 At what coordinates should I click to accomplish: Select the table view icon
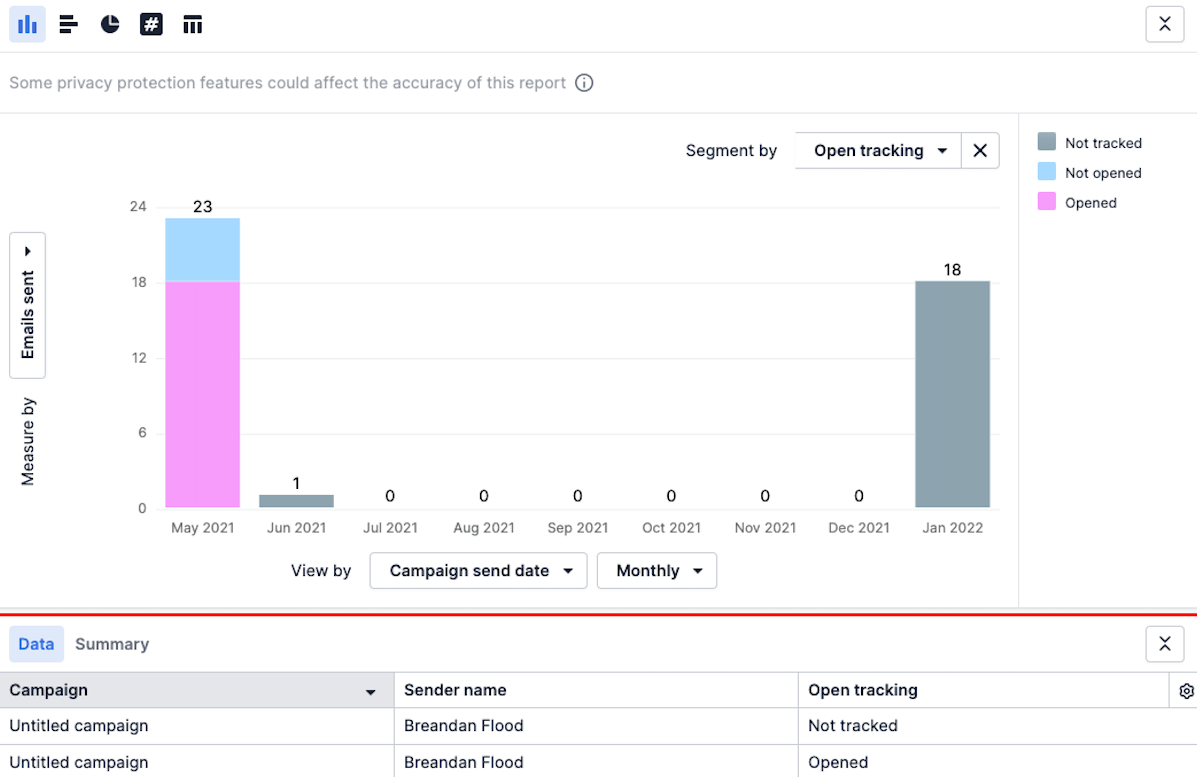coord(193,24)
